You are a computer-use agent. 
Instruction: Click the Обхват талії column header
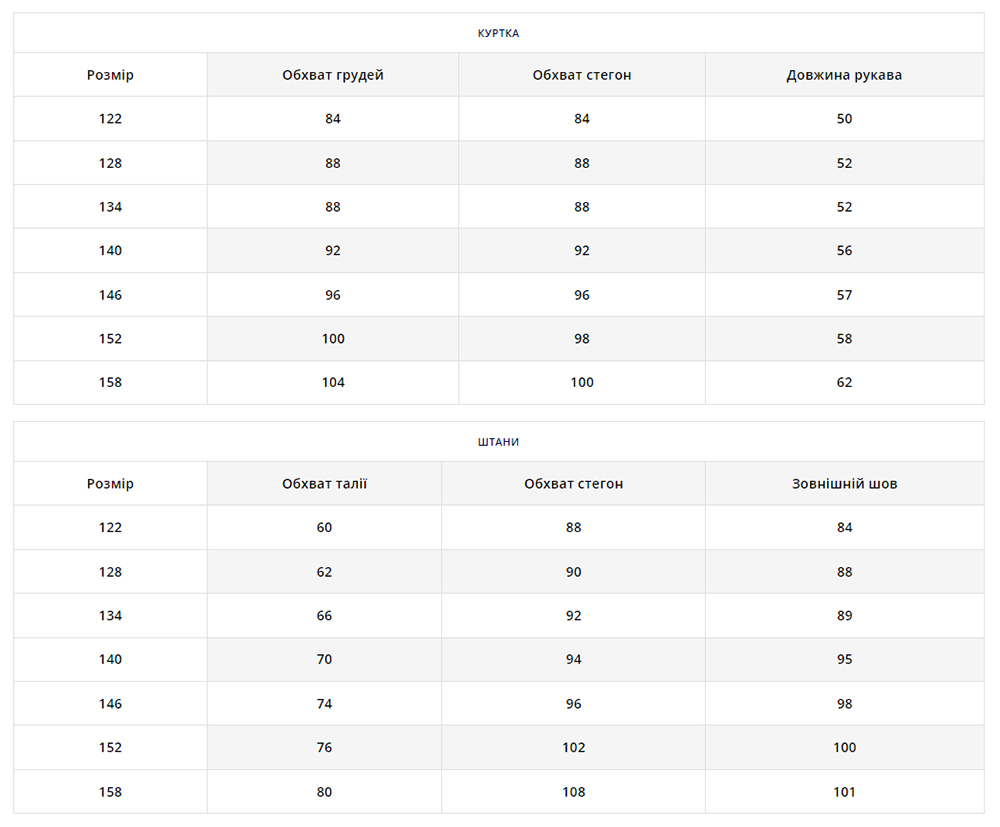point(324,484)
